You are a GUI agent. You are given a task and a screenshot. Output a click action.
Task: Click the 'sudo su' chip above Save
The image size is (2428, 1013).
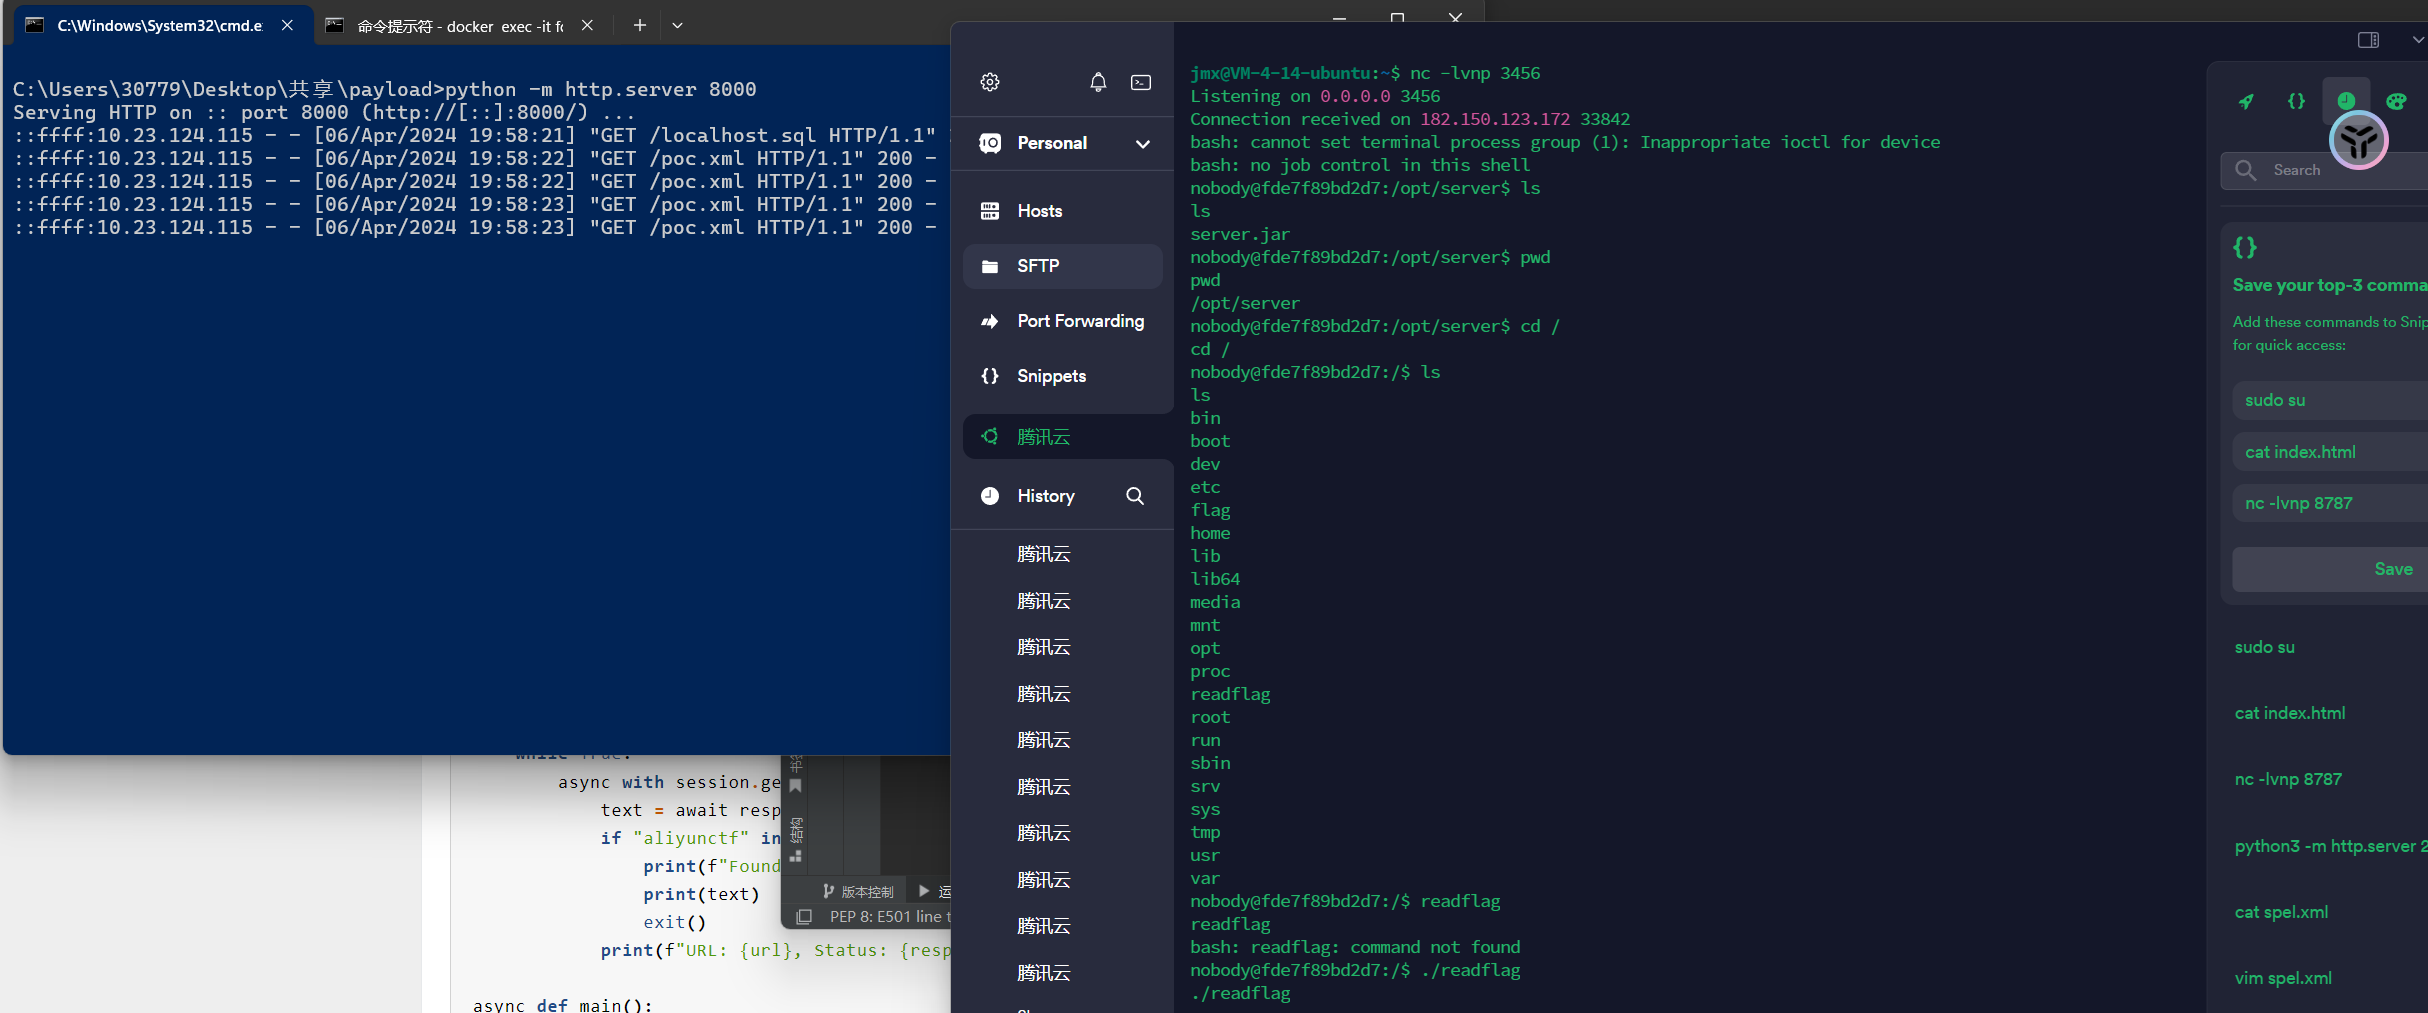coord(2330,400)
